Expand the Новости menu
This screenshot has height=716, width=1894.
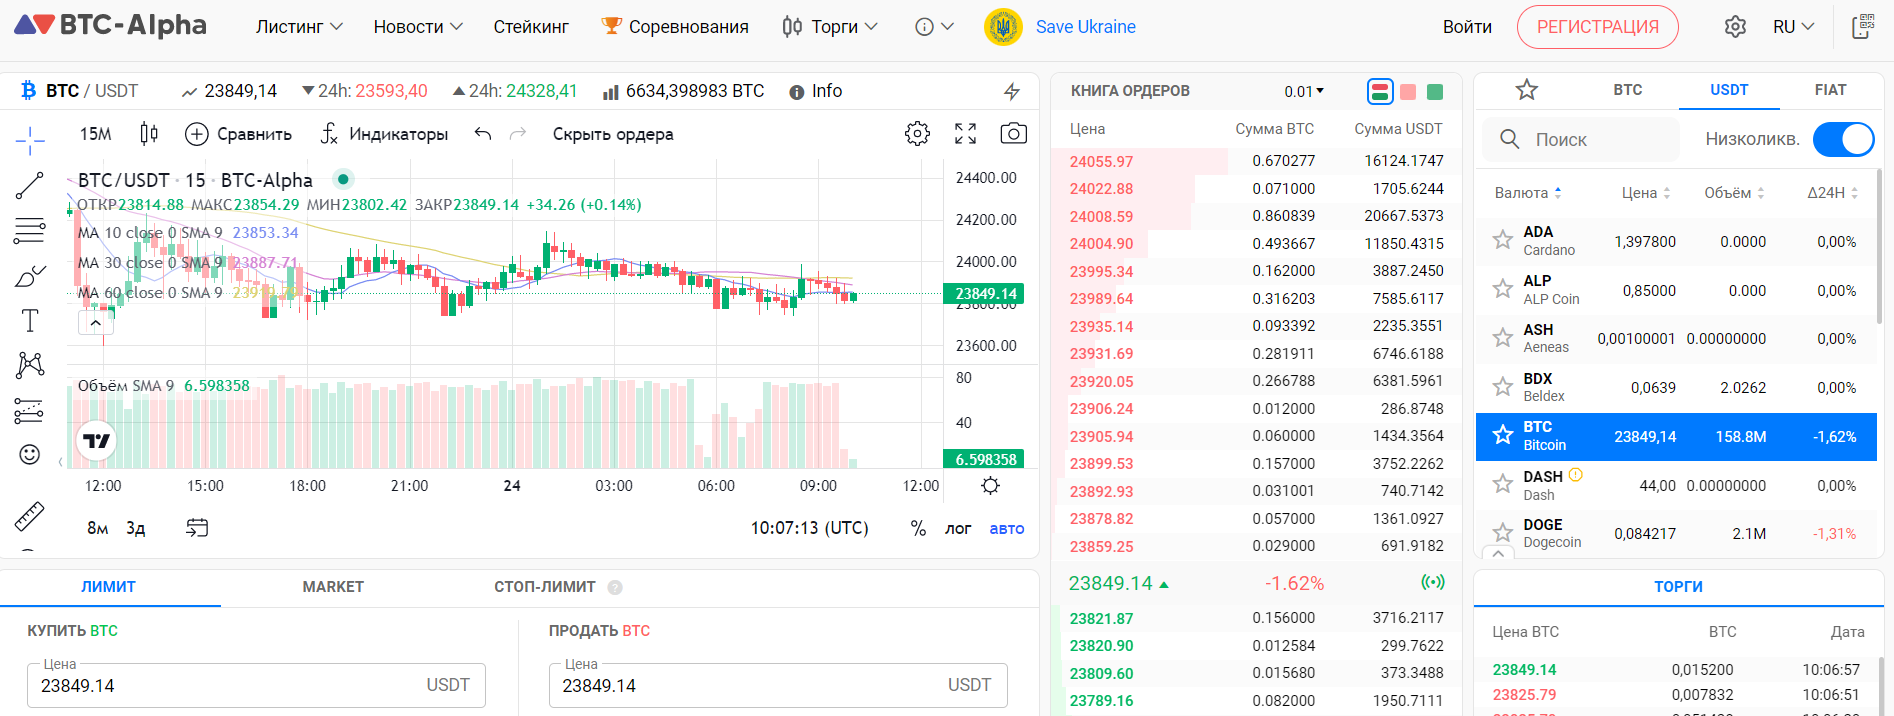(418, 27)
